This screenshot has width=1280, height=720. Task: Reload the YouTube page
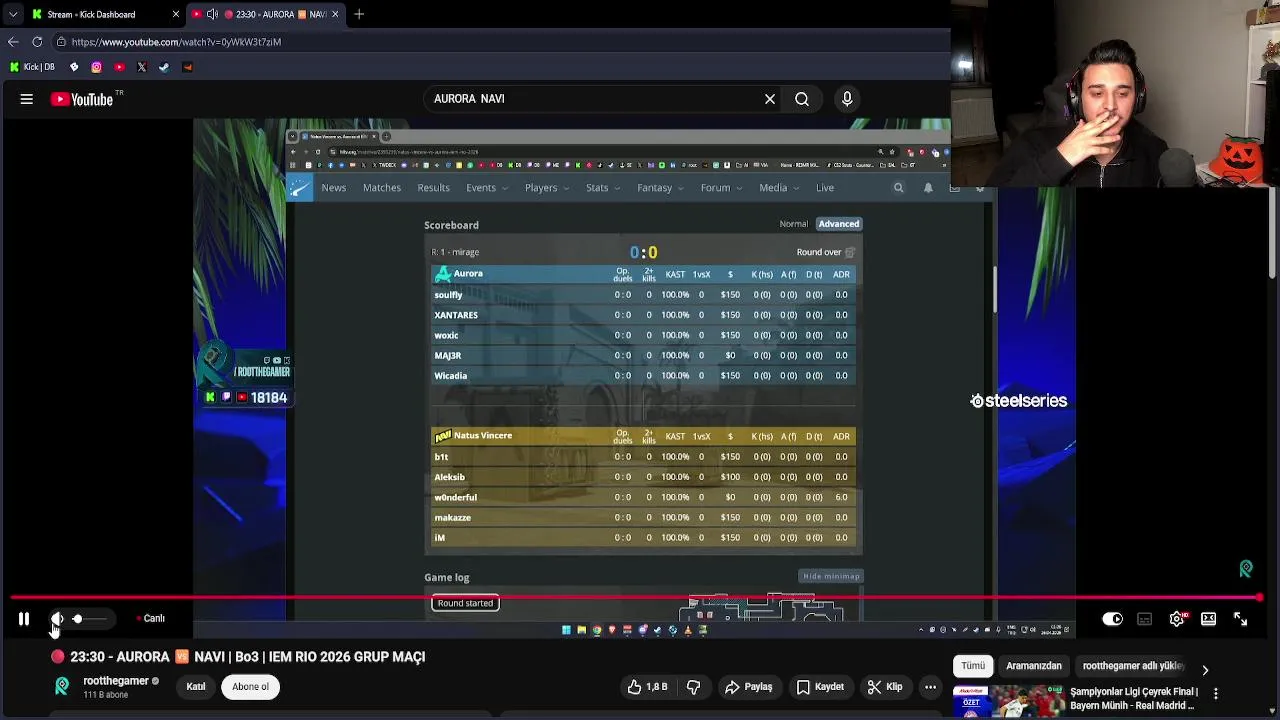coord(37,42)
